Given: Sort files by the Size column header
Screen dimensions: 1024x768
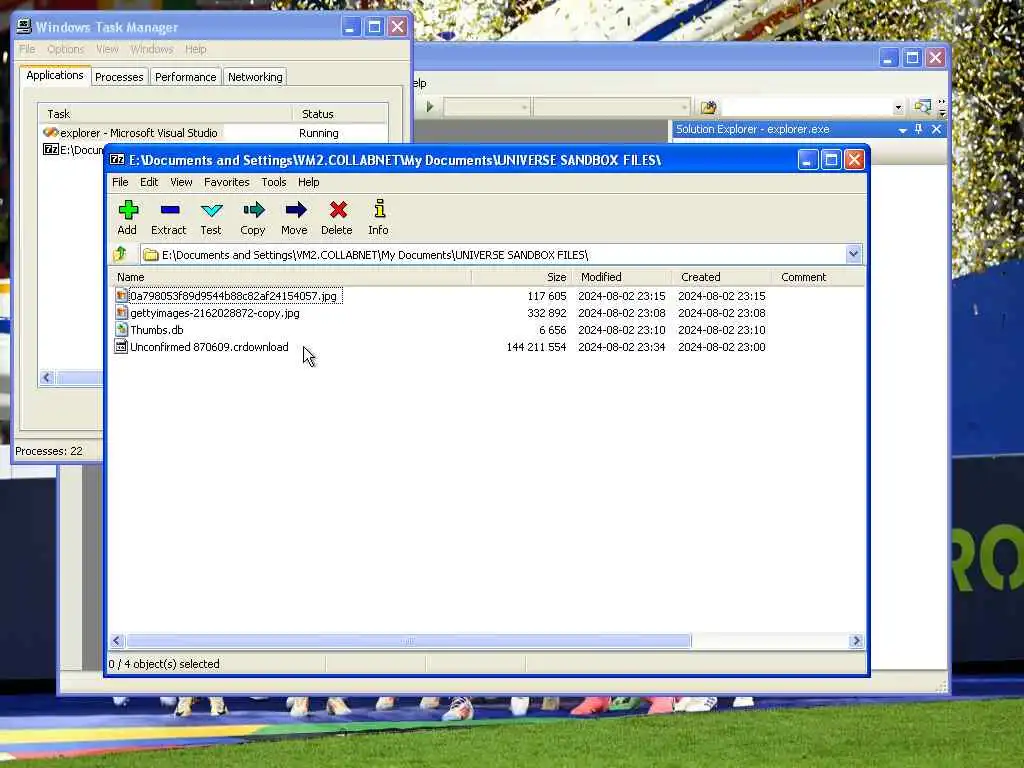Looking at the screenshot, I should 522,277.
